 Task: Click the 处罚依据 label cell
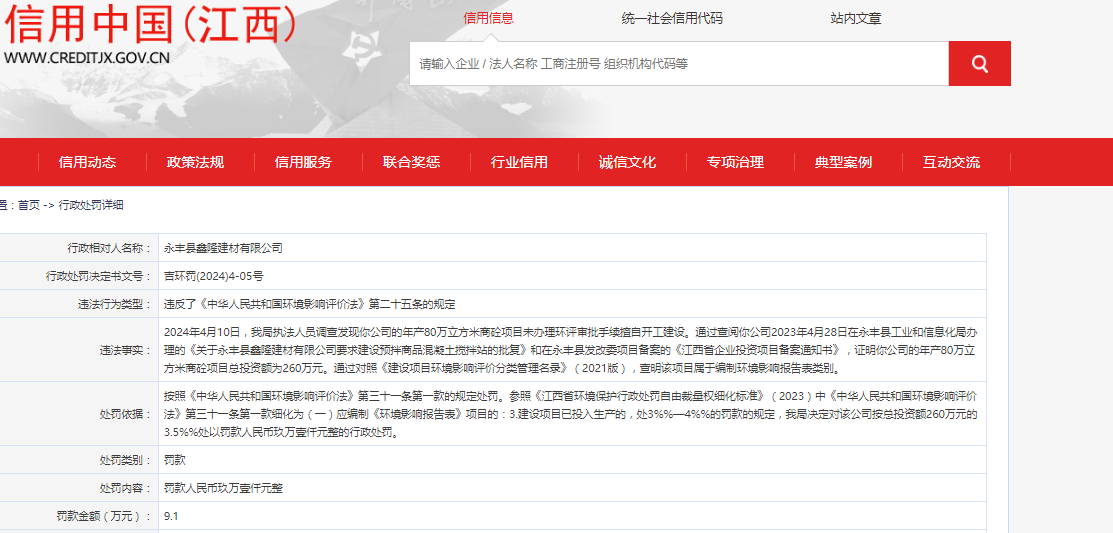(77, 414)
